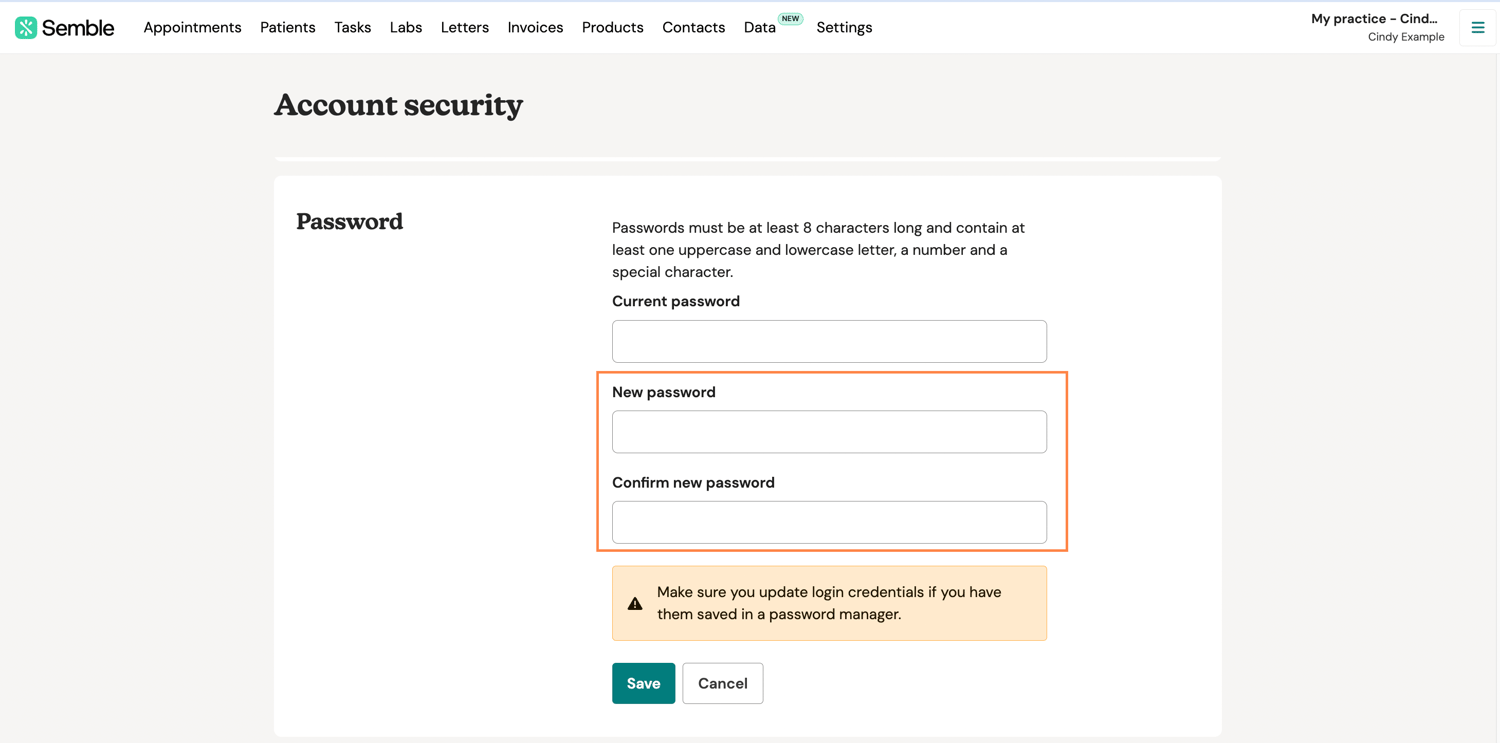1500x743 pixels.
Task: Open the Labs section
Action: (406, 27)
